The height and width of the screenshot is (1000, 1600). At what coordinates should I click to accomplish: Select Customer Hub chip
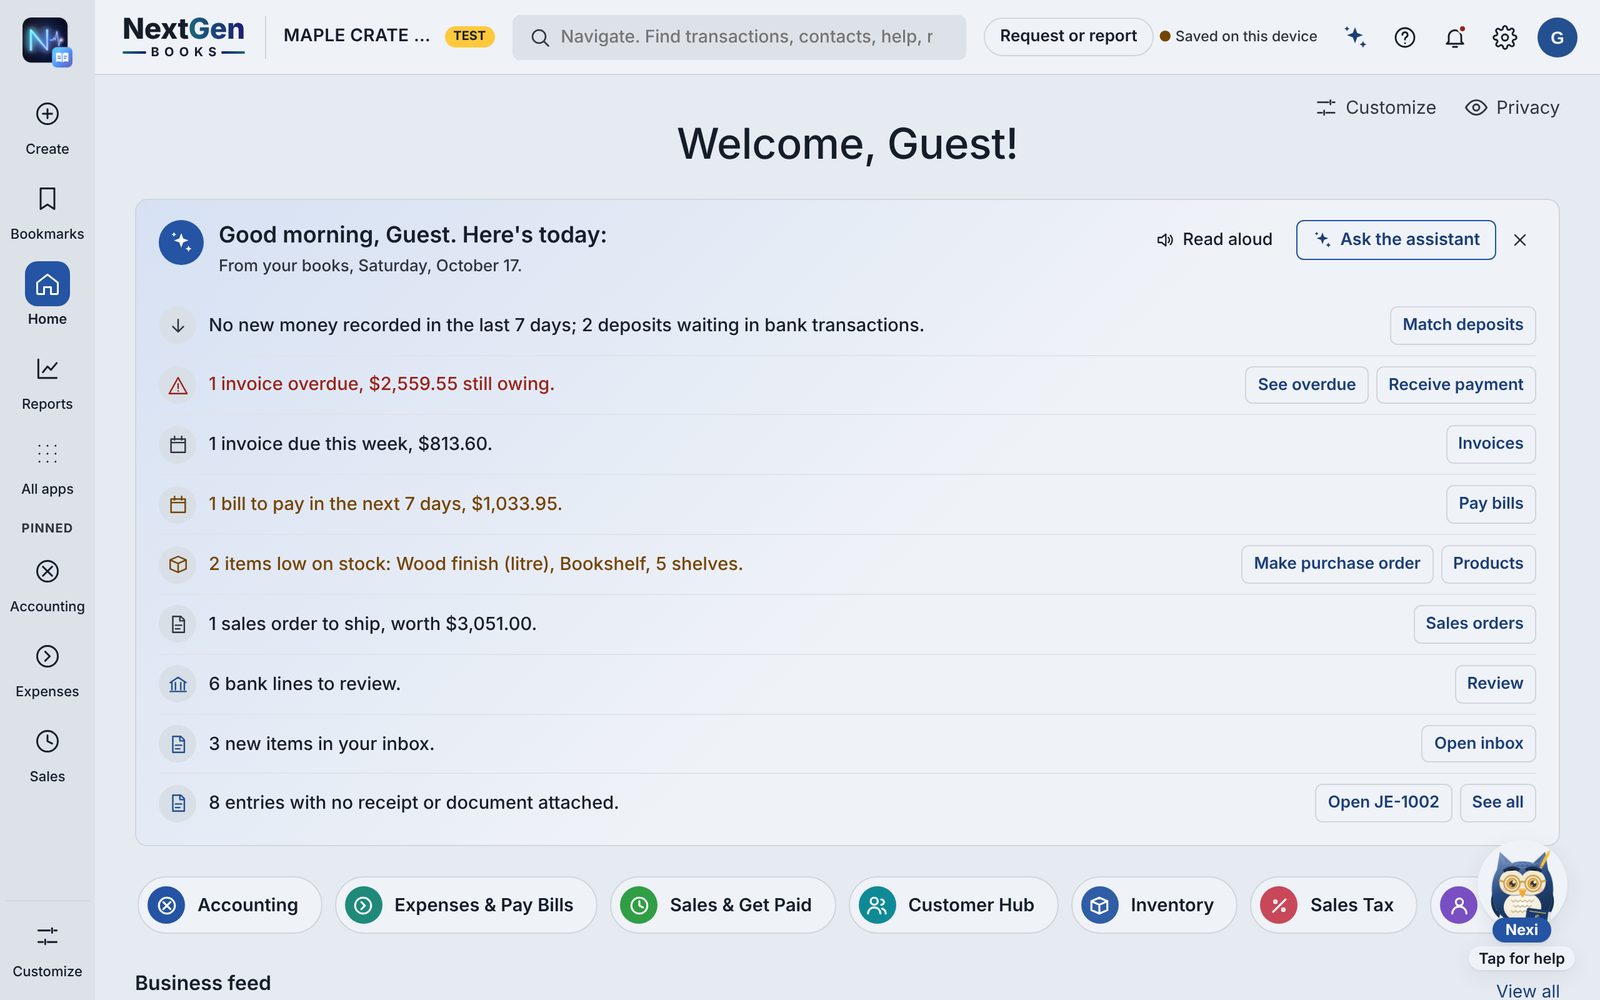pos(954,905)
